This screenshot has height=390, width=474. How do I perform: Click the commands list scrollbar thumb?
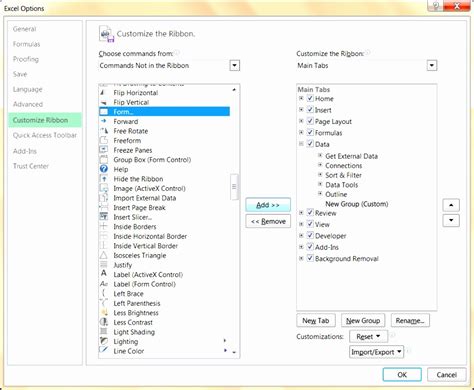click(234, 187)
